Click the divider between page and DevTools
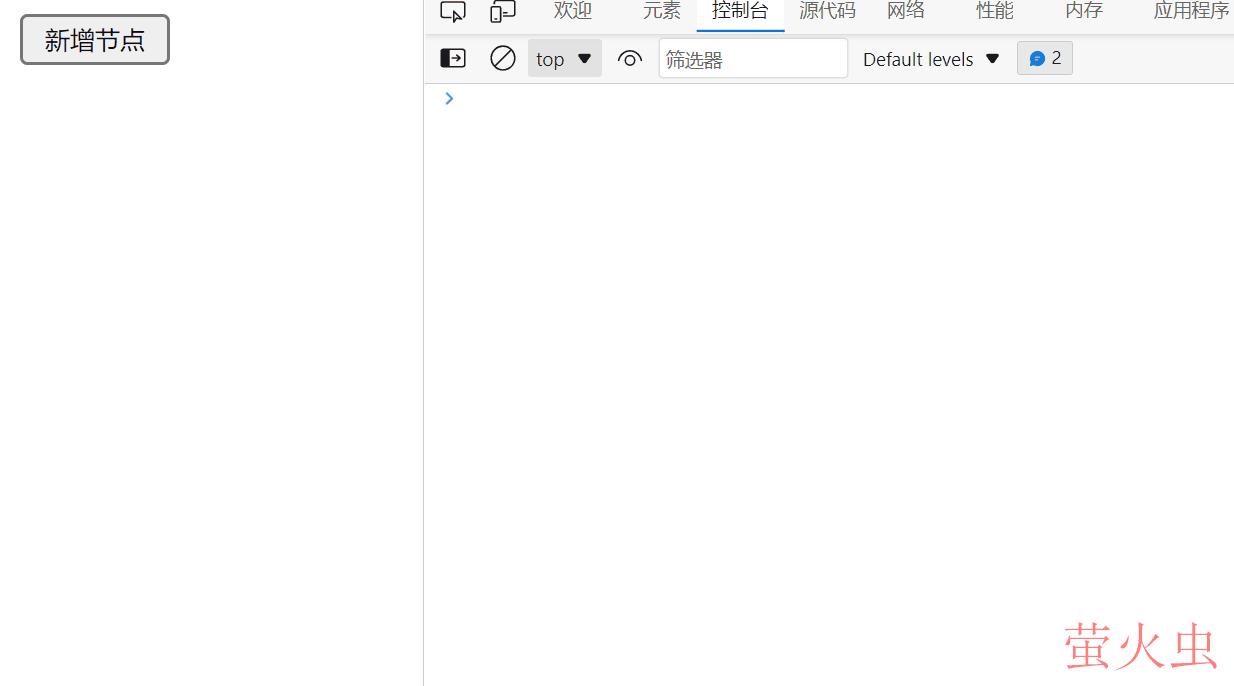 (424, 350)
